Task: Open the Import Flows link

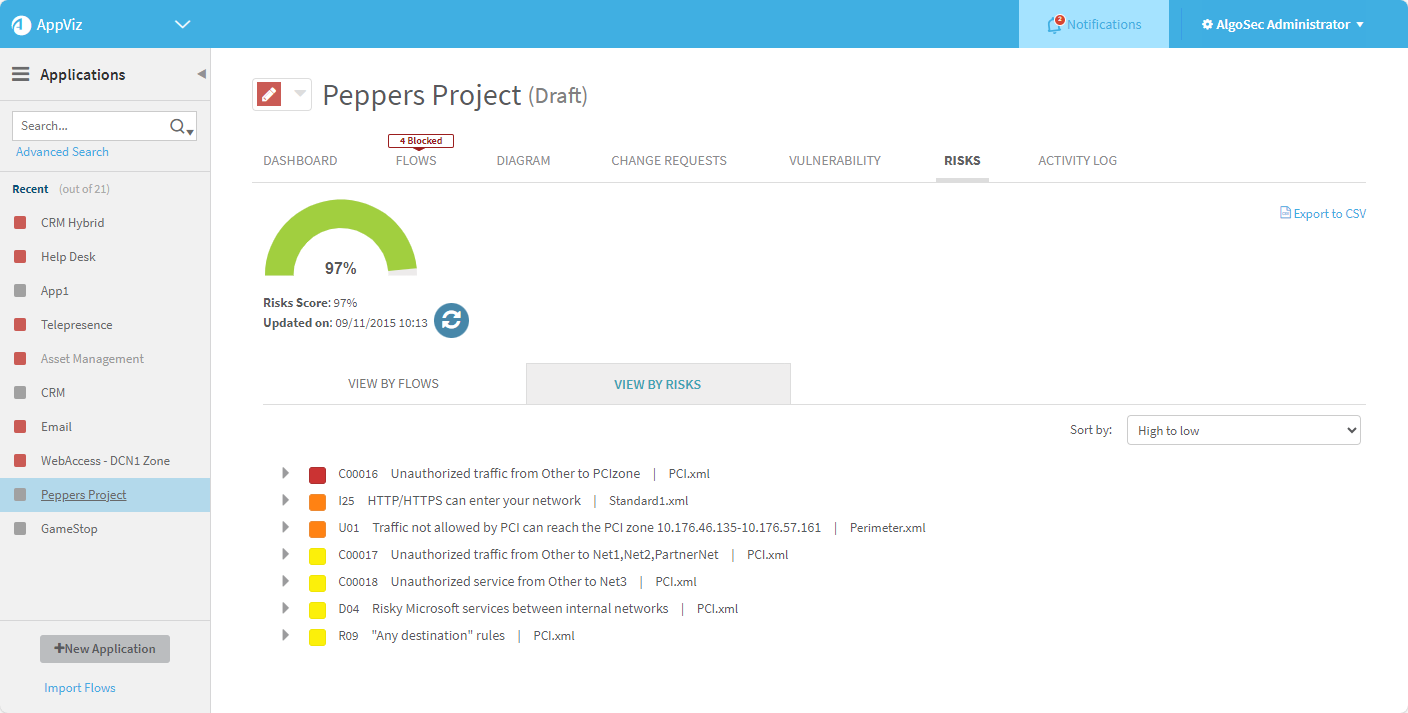Action: 80,688
